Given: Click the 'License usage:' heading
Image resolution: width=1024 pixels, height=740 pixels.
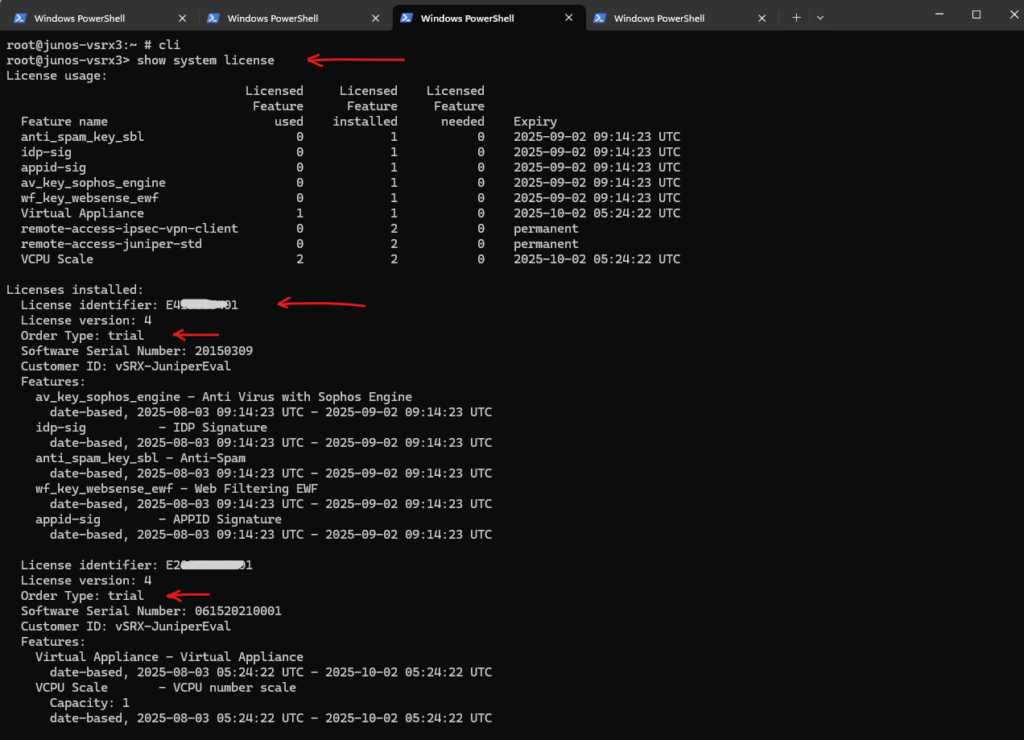Looking at the screenshot, I should tap(57, 76).
